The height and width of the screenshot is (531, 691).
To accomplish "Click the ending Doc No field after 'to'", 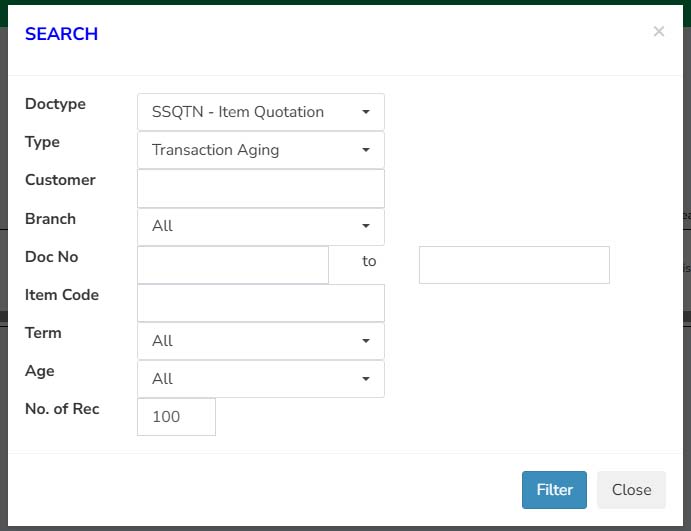I will pyautogui.click(x=514, y=265).
